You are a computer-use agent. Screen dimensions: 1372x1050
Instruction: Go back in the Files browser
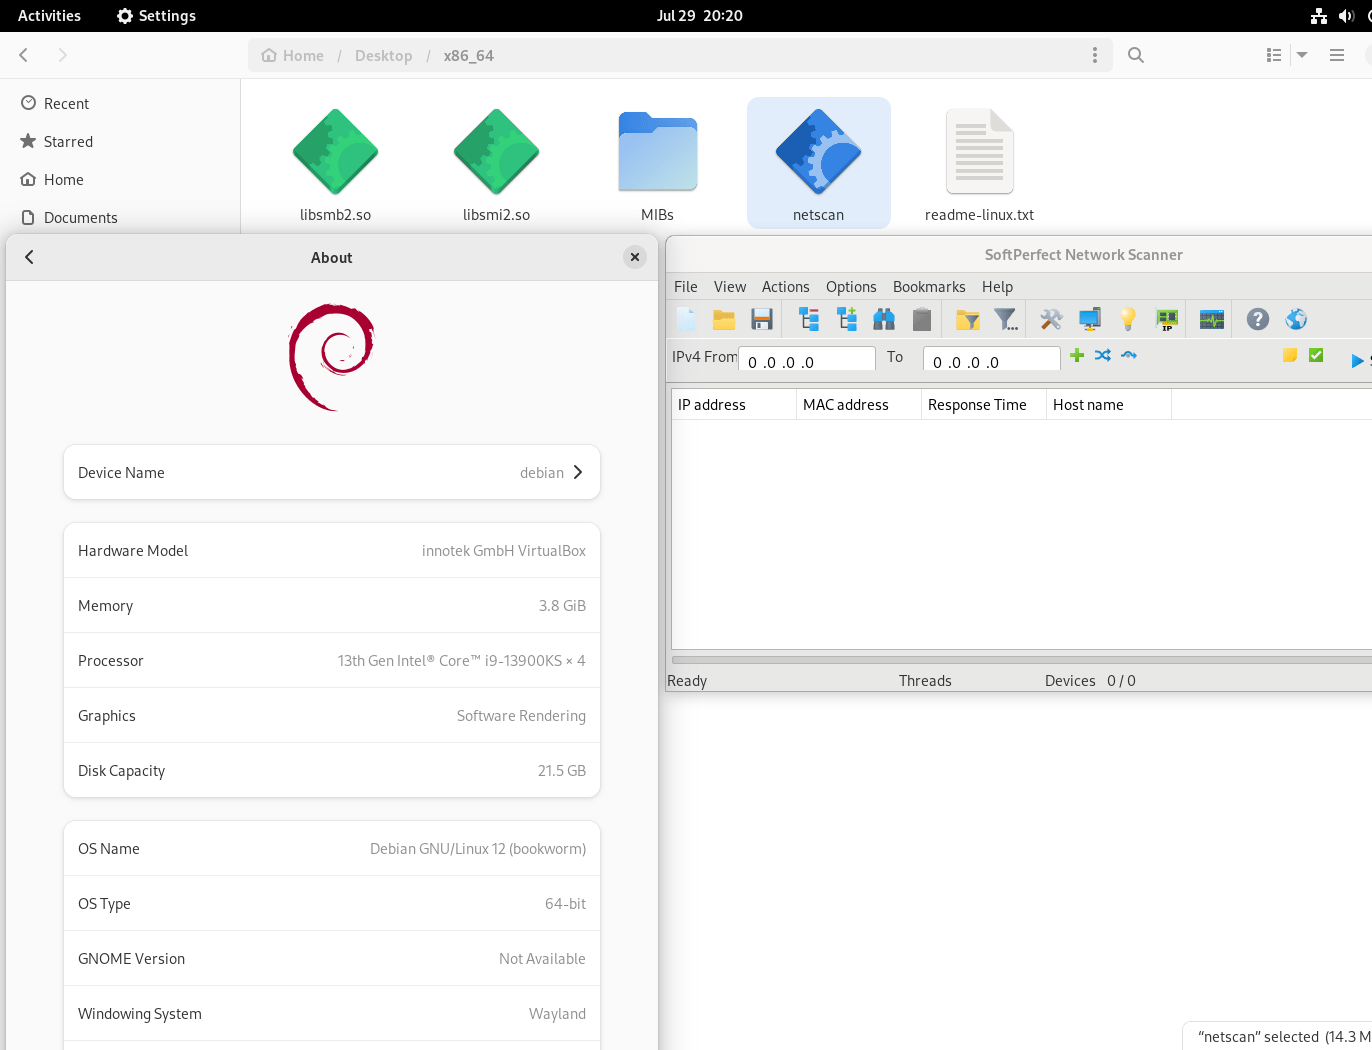(x=24, y=55)
